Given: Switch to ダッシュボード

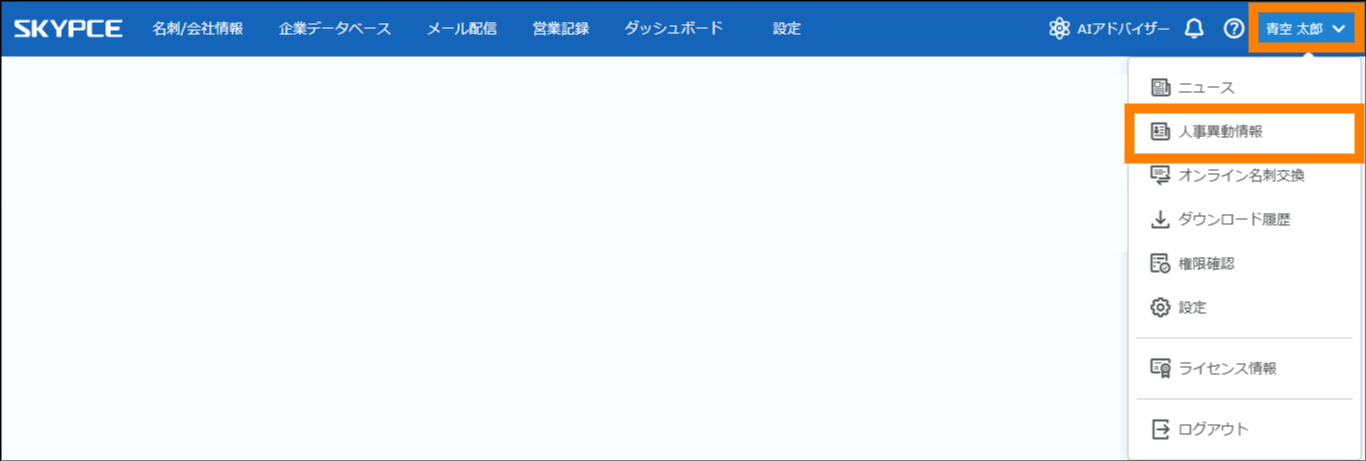Looking at the screenshot, I should pyautogui.click(x=673, y=29).
